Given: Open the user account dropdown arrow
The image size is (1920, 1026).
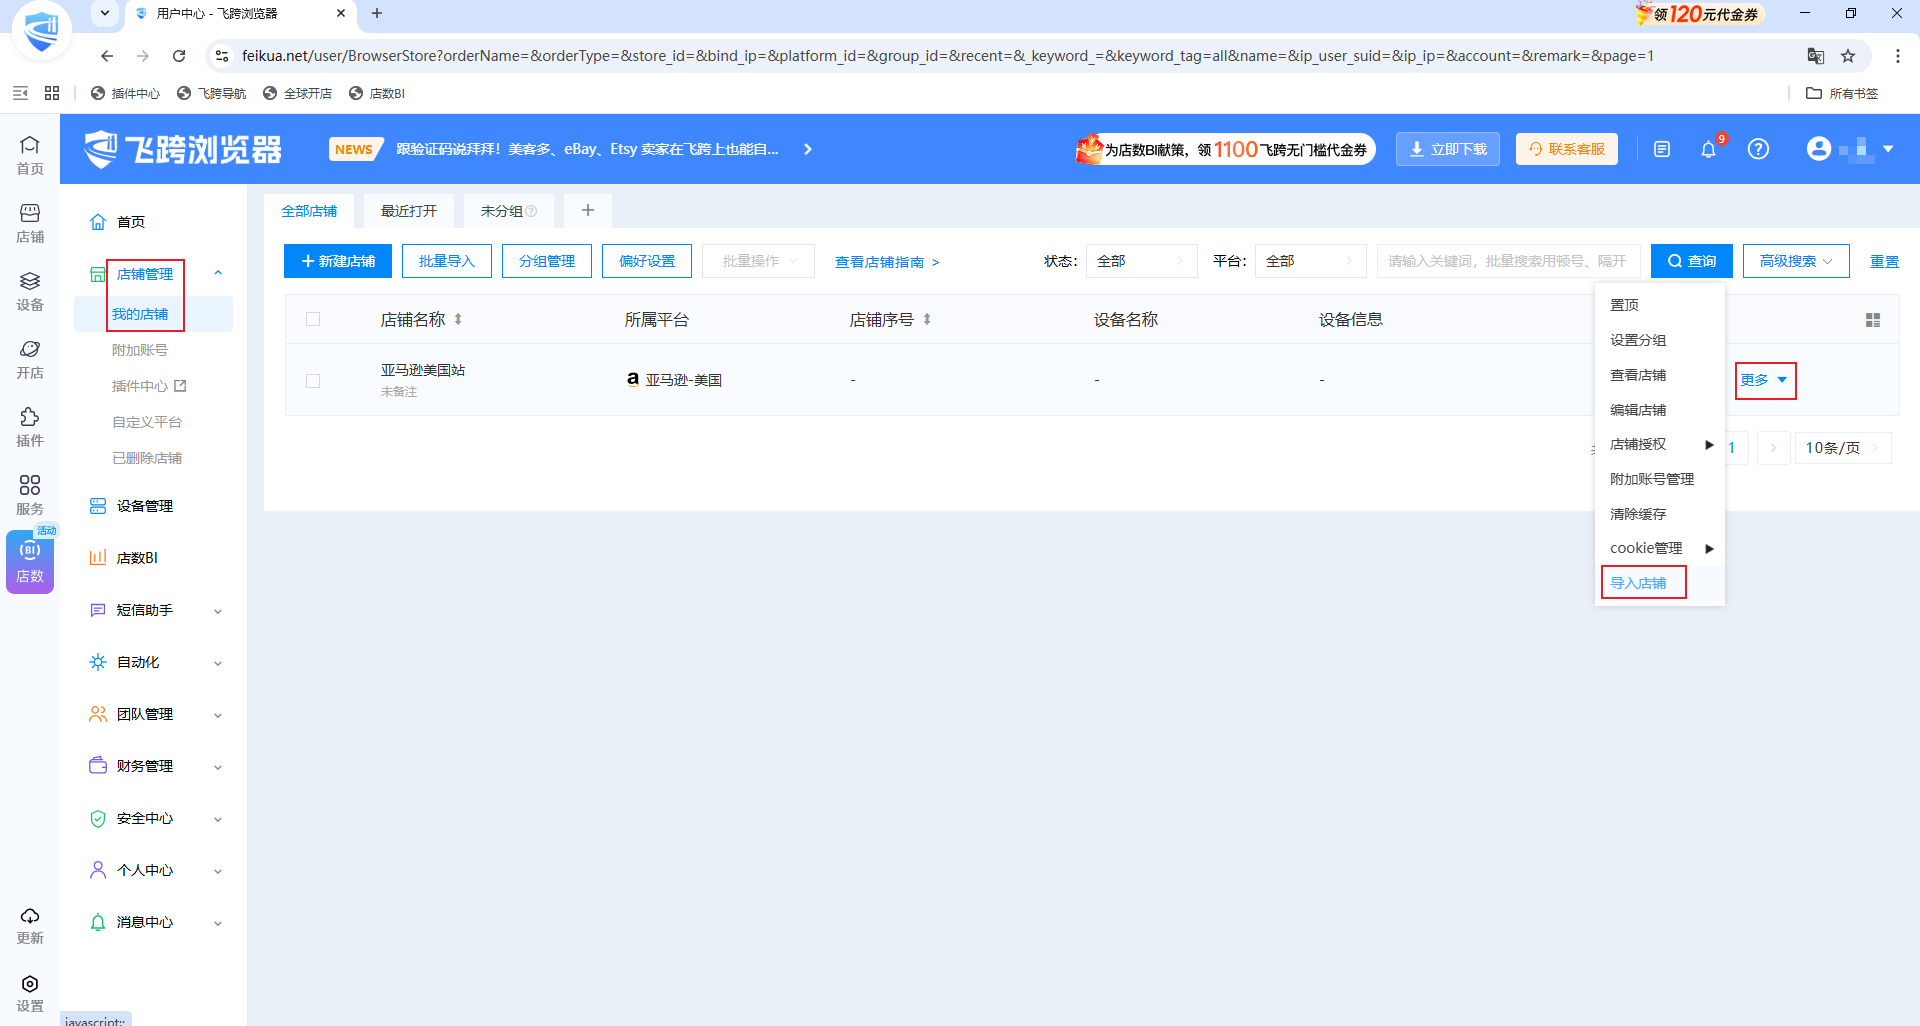Looking at the screenshot, I should 1888,149.
